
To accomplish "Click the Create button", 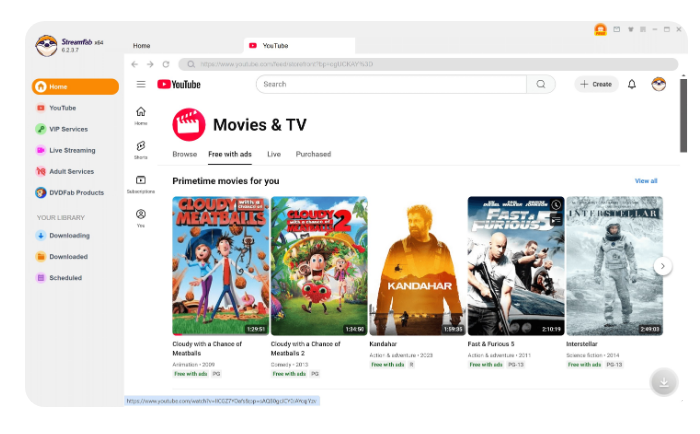I will pos(596,84).
